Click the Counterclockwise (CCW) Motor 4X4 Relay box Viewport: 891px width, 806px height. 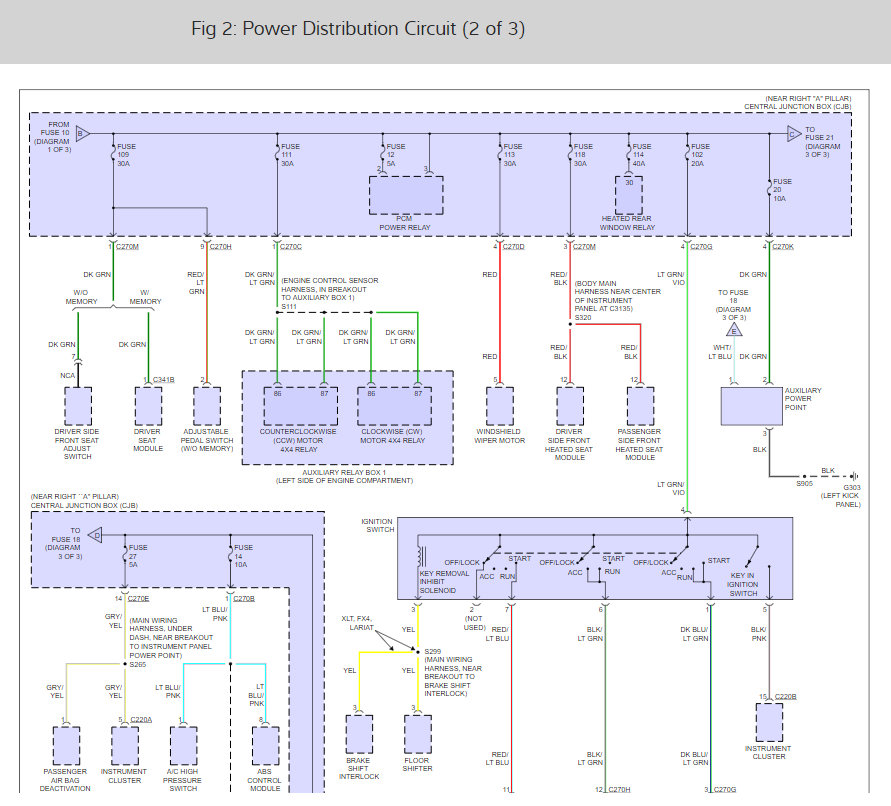coord(301,406)
